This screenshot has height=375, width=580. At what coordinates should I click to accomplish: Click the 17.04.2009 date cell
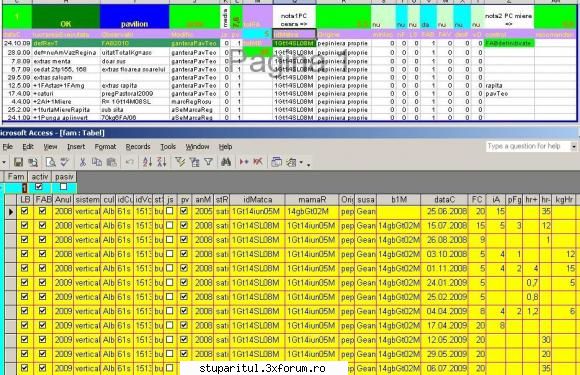click(x=444, y=325)
